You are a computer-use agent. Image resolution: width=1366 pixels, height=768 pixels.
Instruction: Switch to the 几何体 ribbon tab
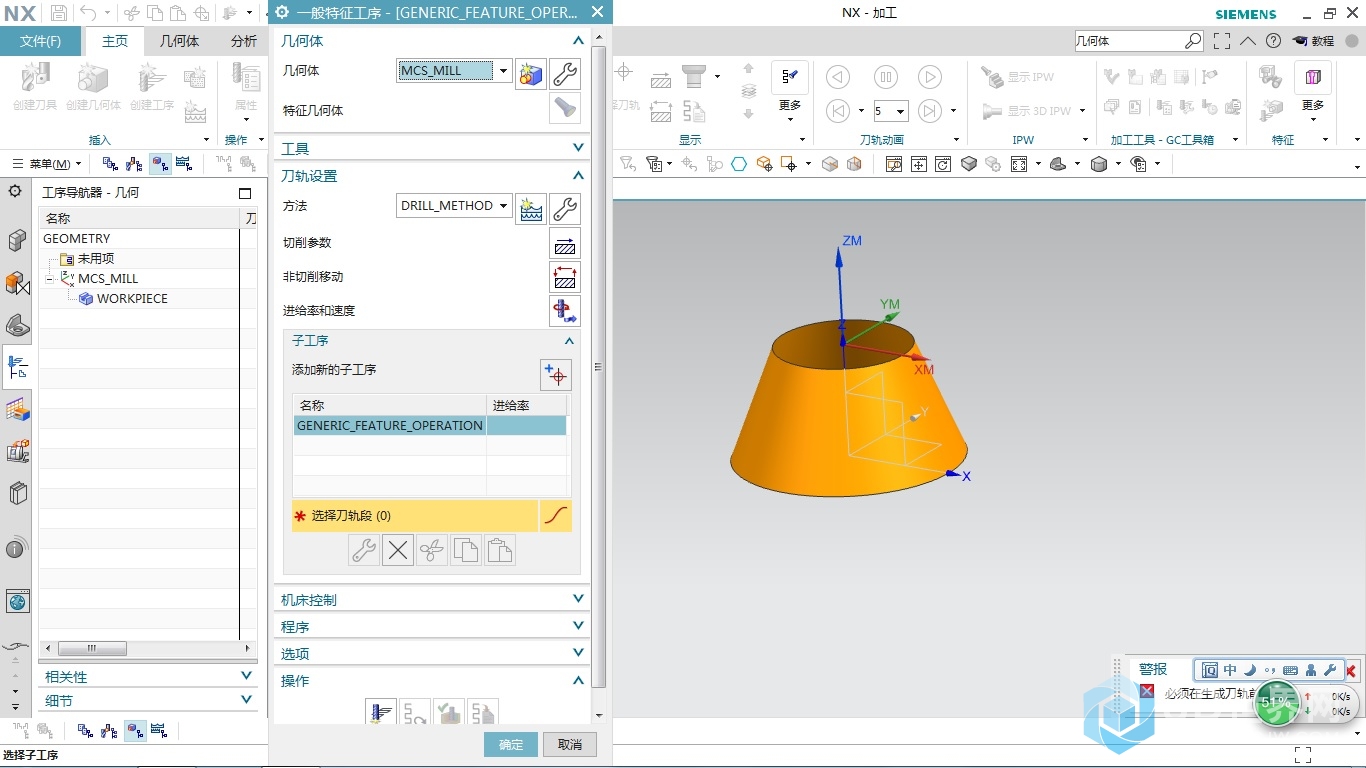pos(180,41)
